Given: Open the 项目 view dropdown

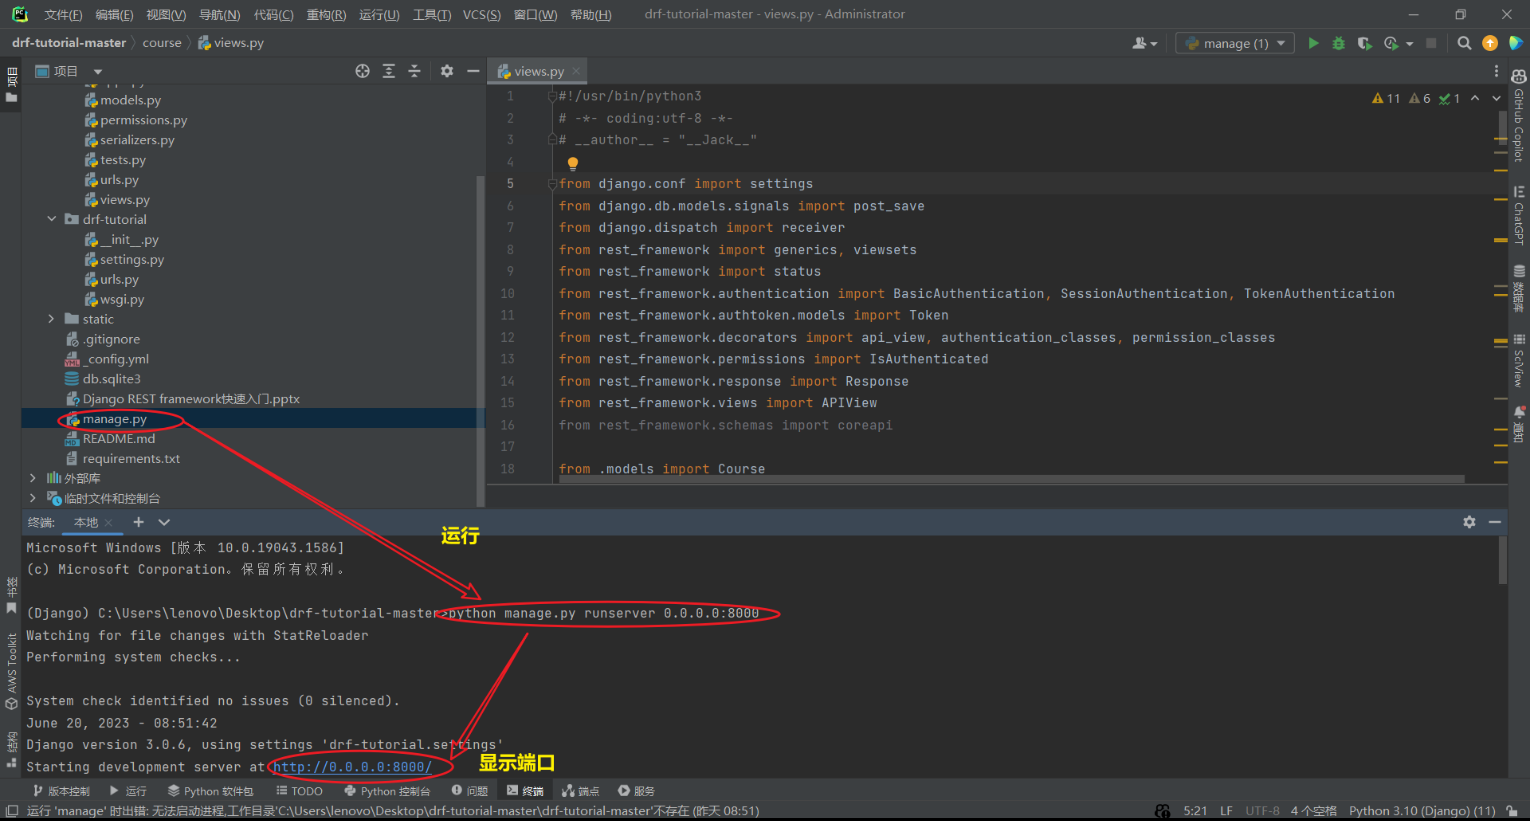Looking at the screenshot, I should (98, 71).
